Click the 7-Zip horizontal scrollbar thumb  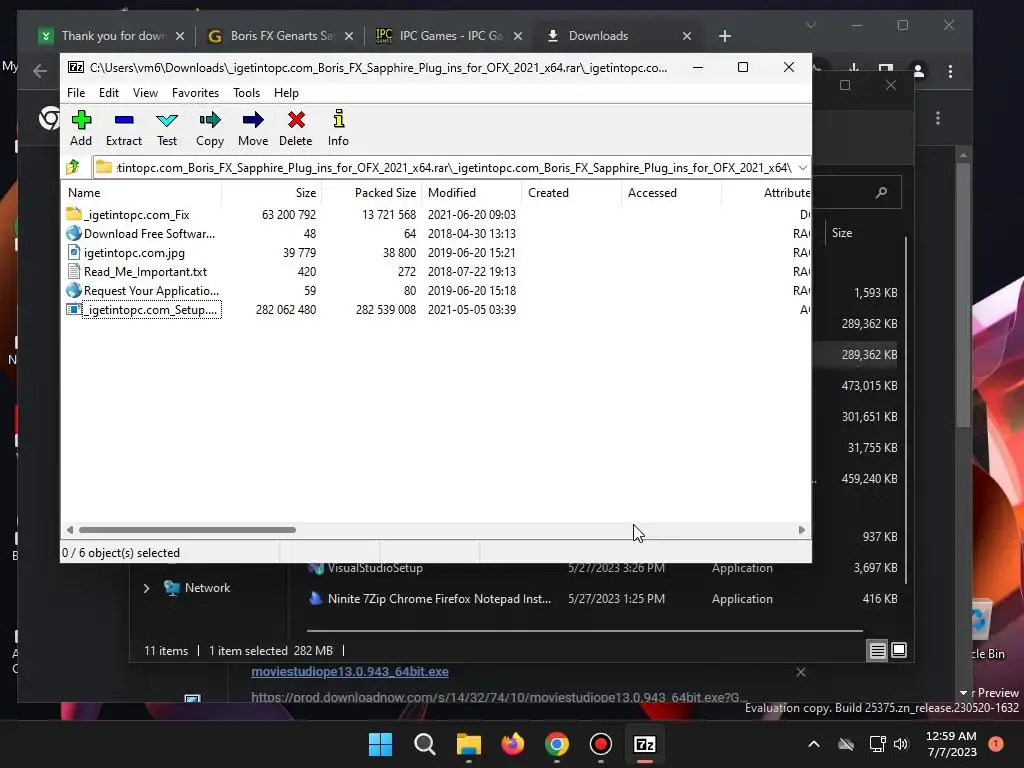click(x=187, y=530)
